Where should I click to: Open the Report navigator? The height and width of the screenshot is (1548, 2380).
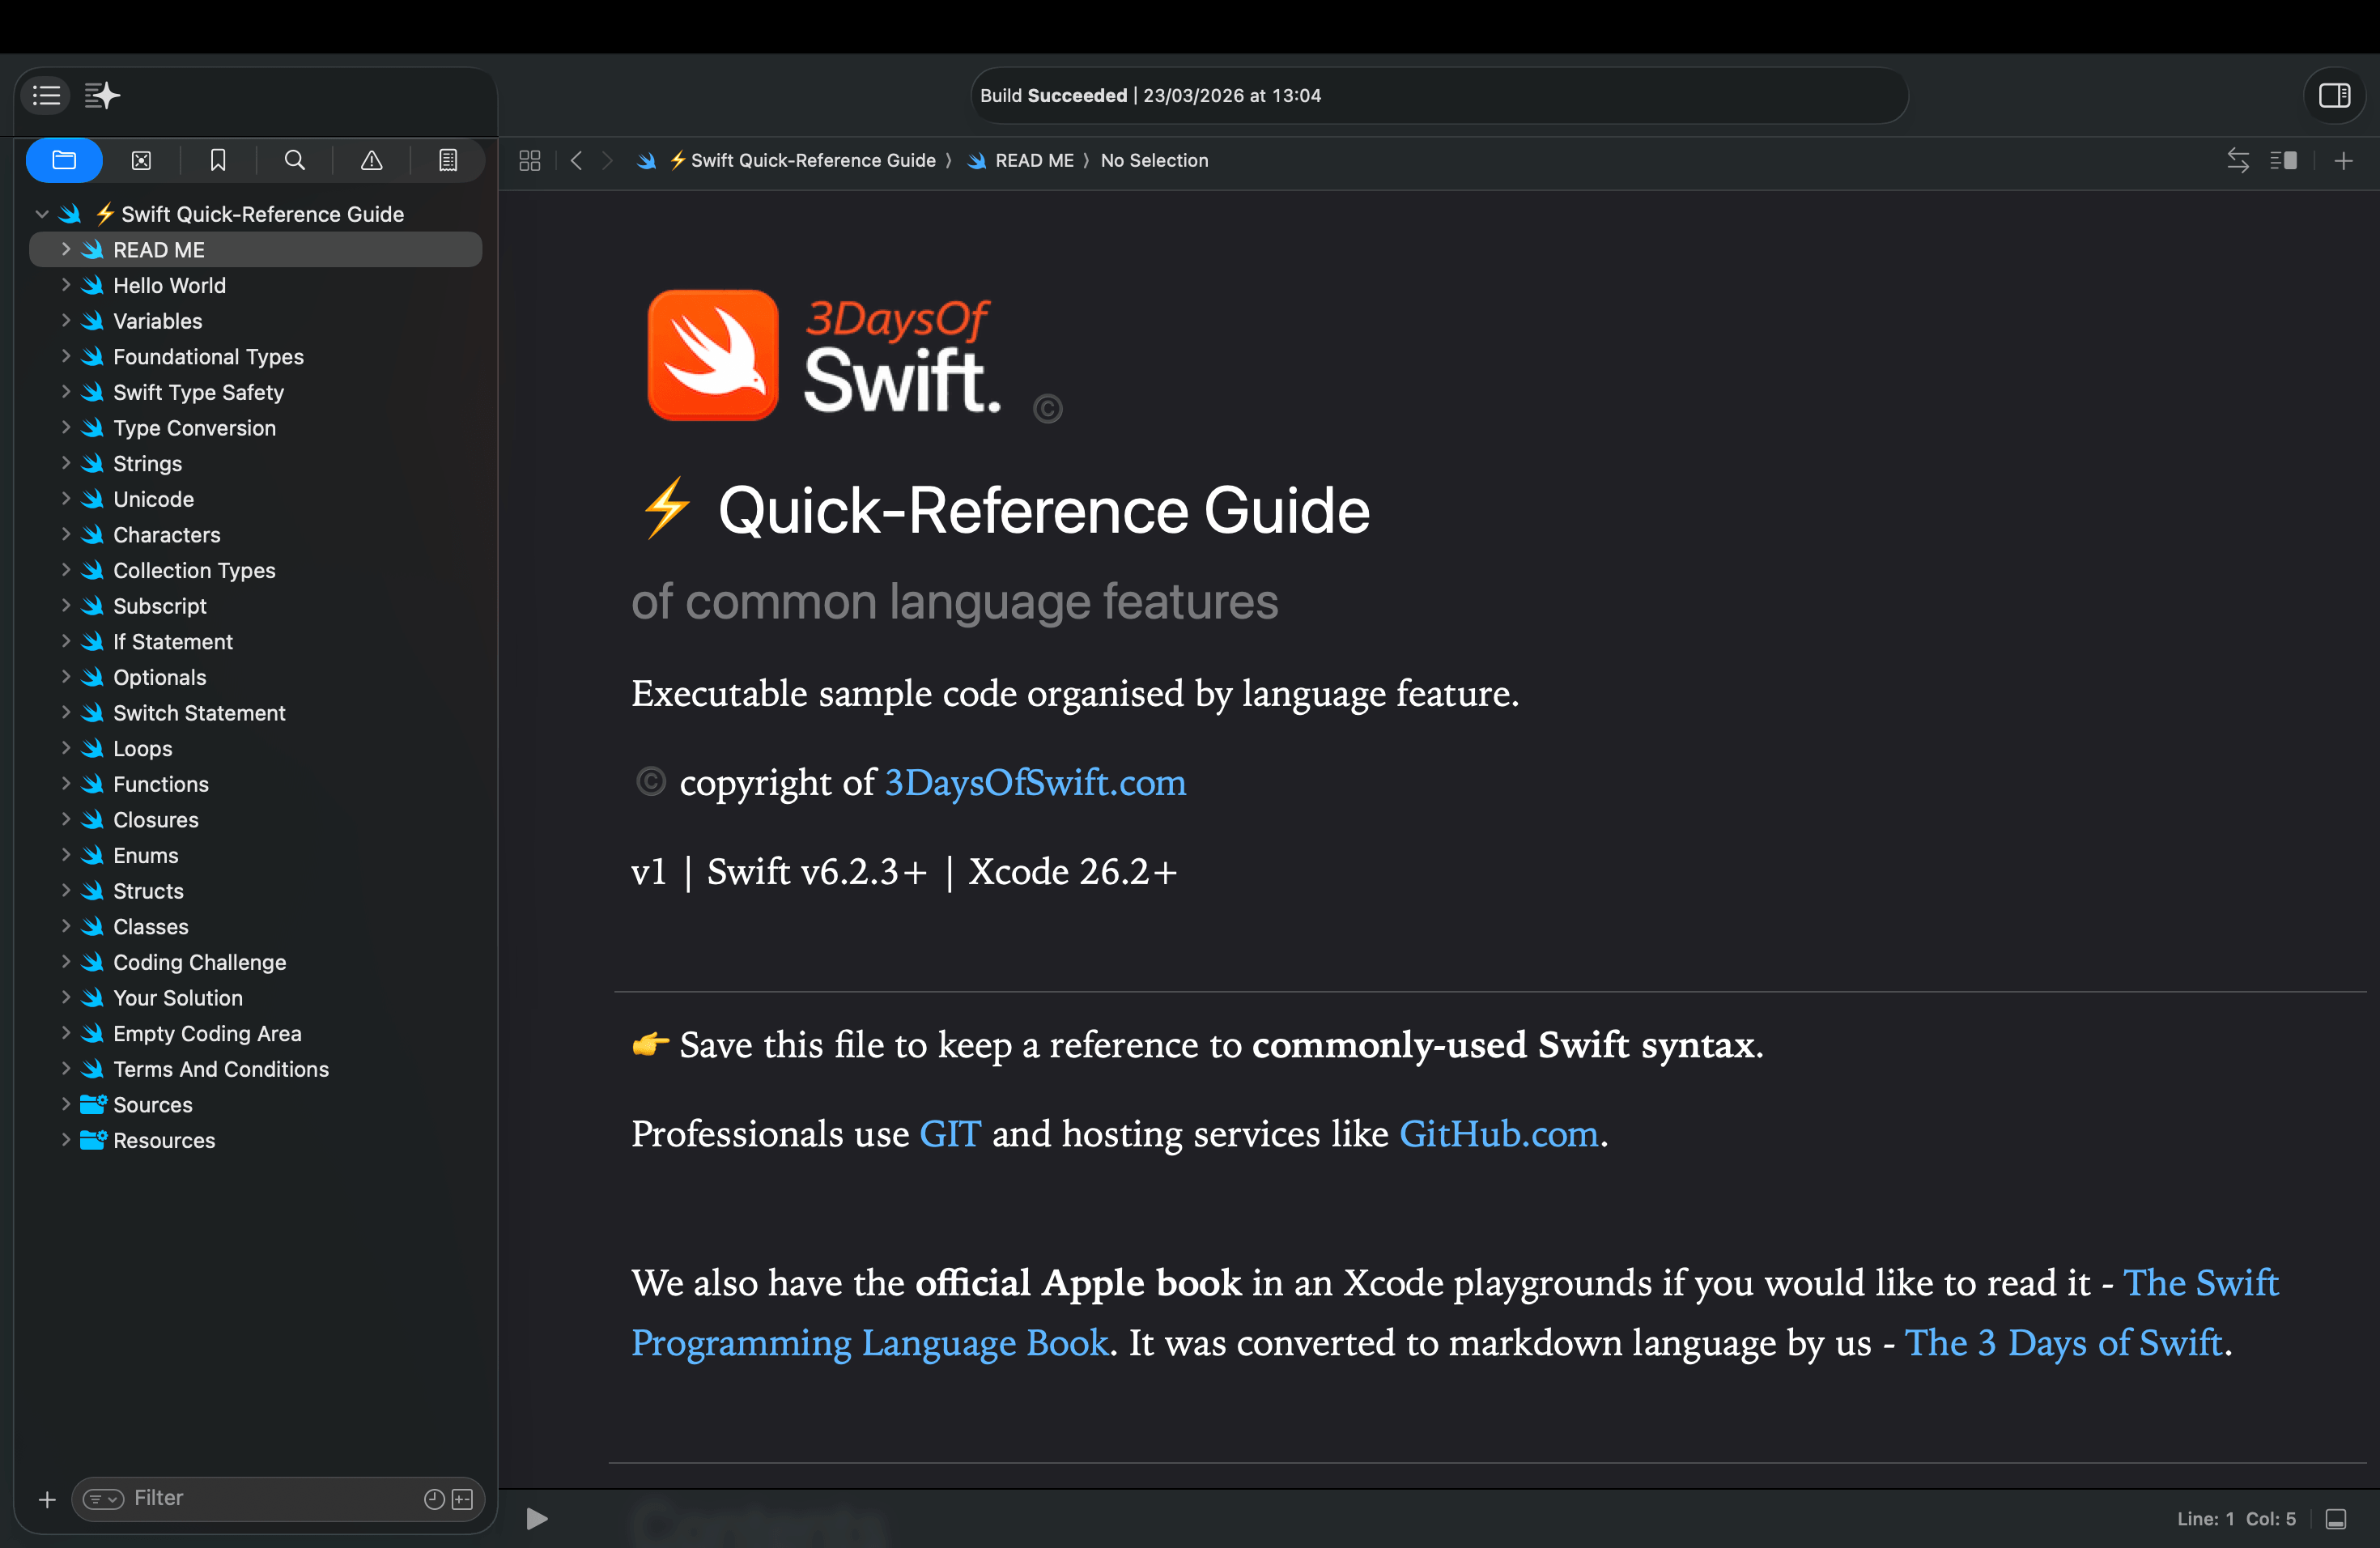pos(447,160)
